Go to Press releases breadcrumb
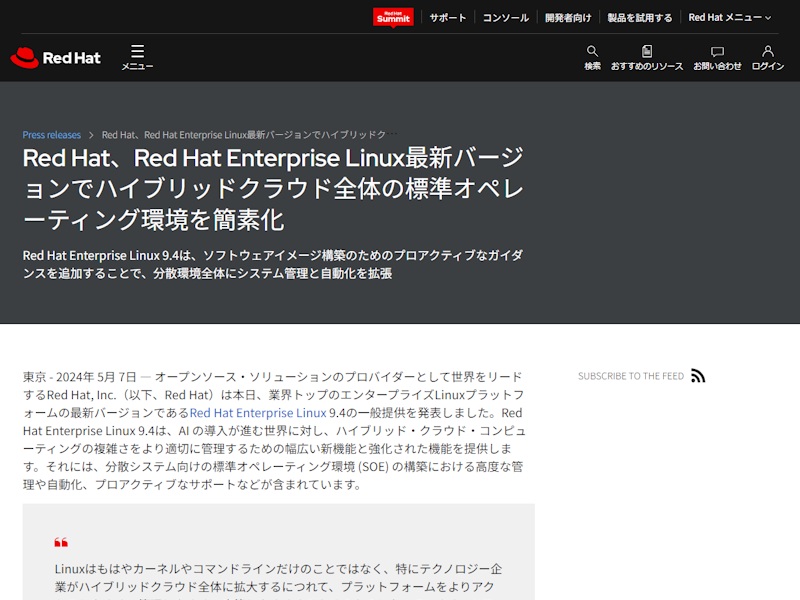800x600 pixels. pyautogui.click(x=52, y=135)
